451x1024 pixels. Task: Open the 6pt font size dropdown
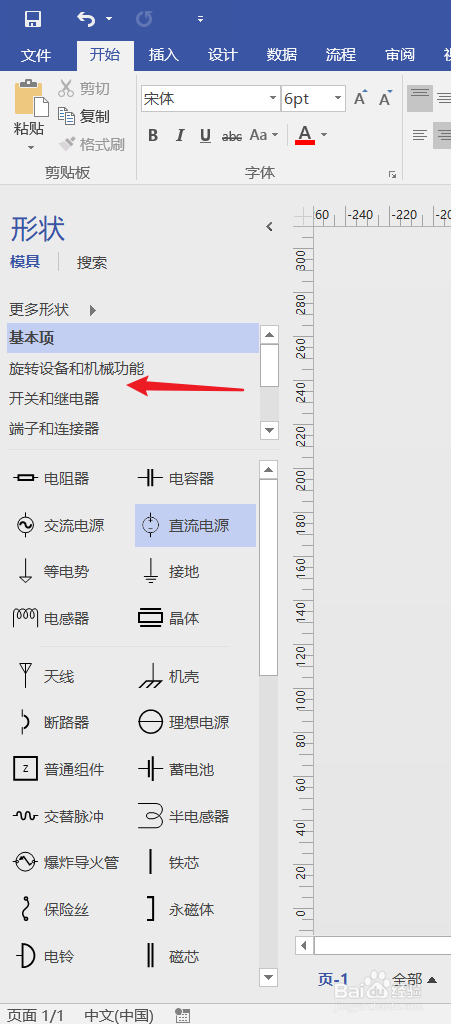(337, 99)
